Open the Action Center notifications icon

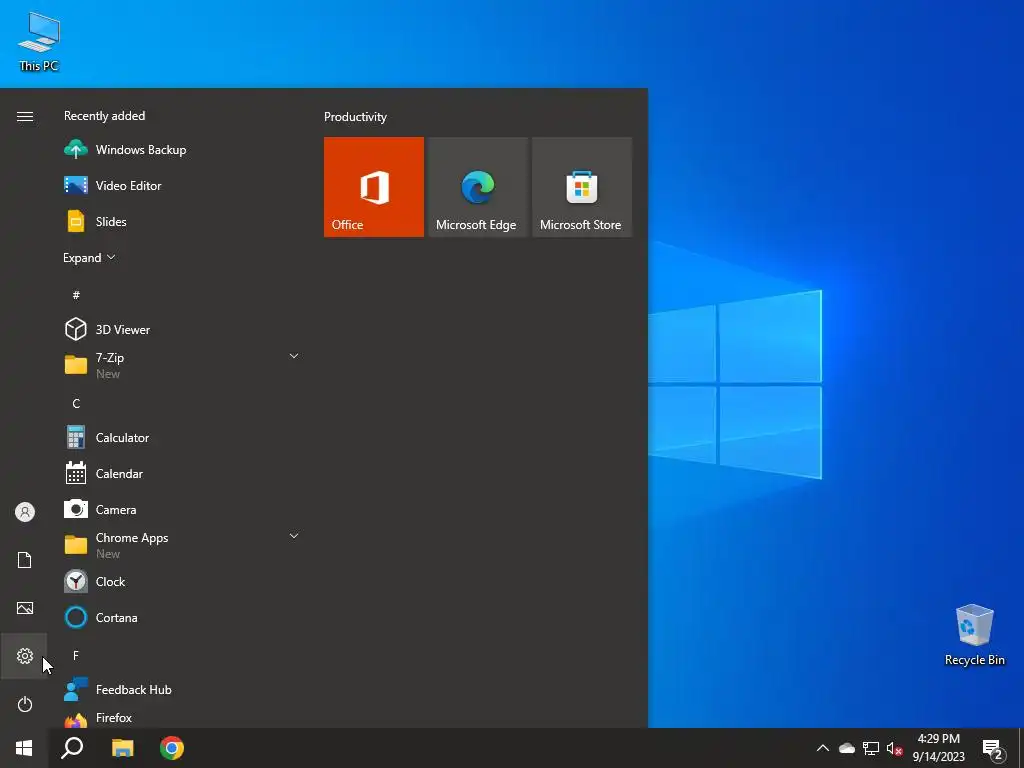click(x=993, y=749)
